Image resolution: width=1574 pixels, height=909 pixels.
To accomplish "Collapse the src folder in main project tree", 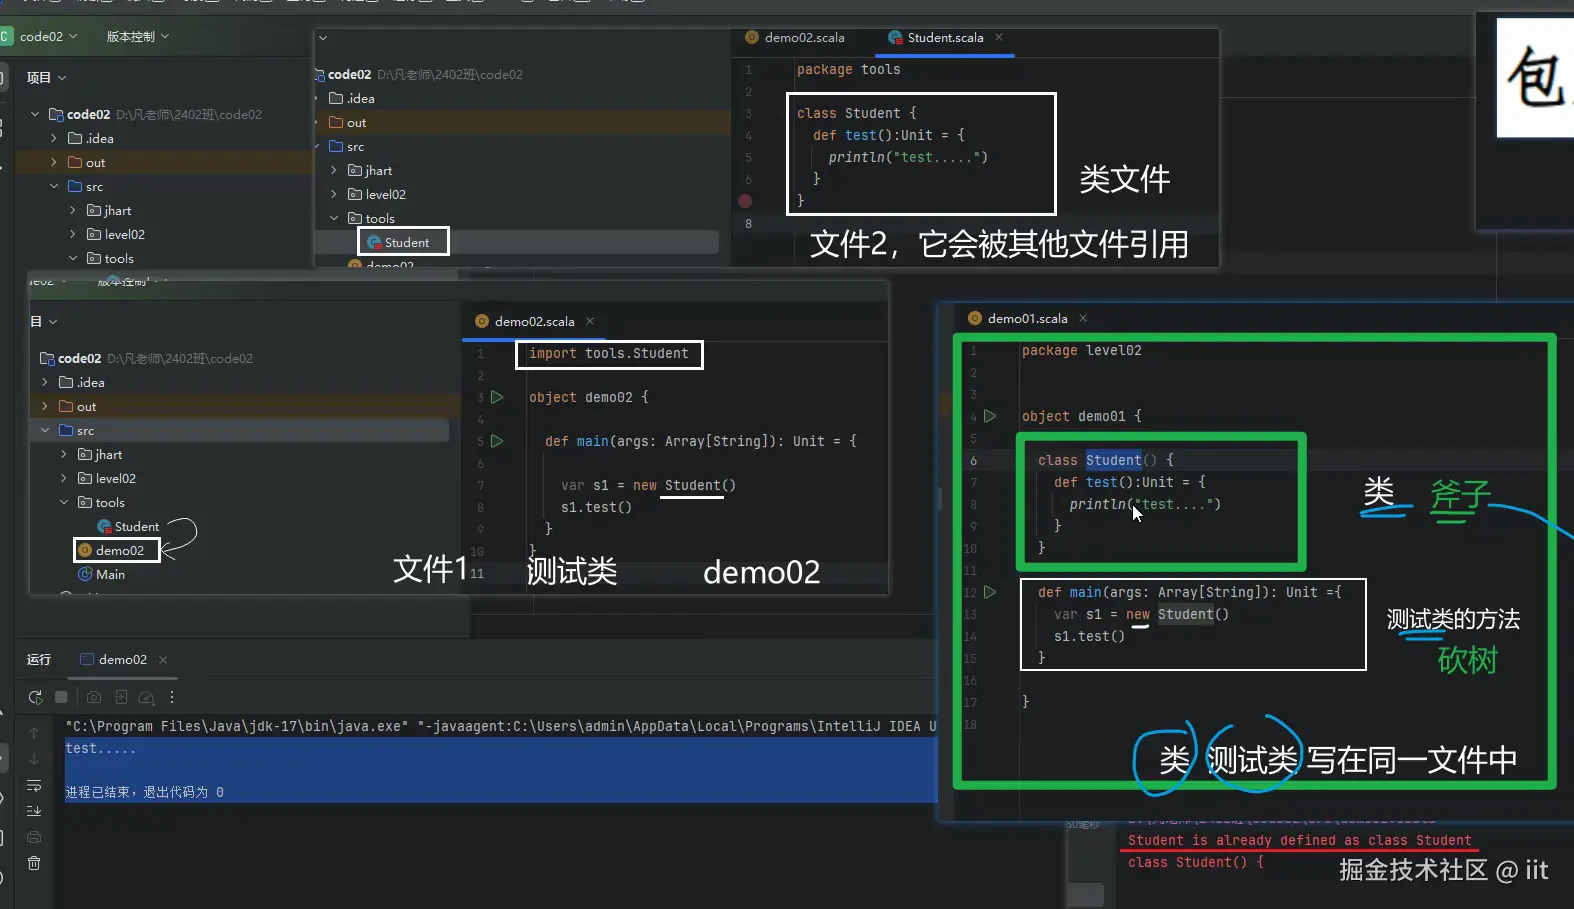I will point(54,186).
